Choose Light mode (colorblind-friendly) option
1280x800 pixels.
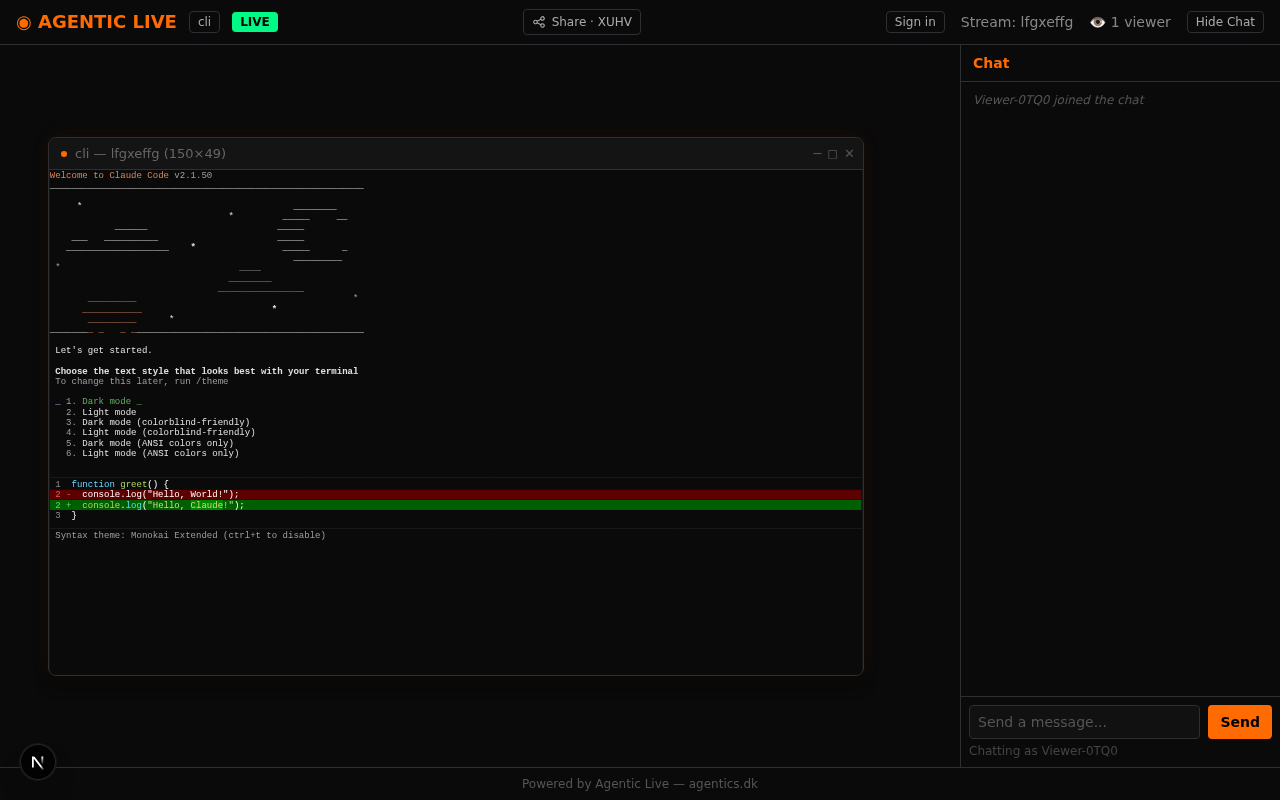(168, 433)
